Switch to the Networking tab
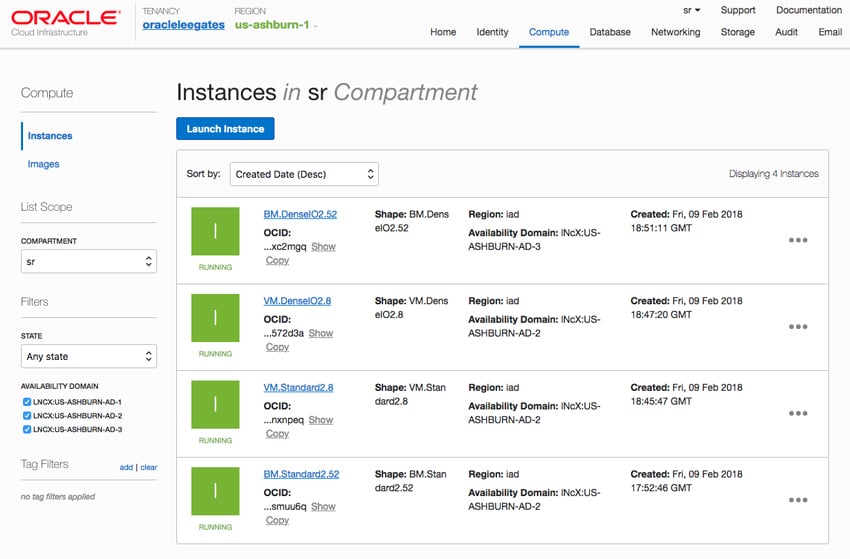The height and width of the screenshot is (559, 850). 675,32
